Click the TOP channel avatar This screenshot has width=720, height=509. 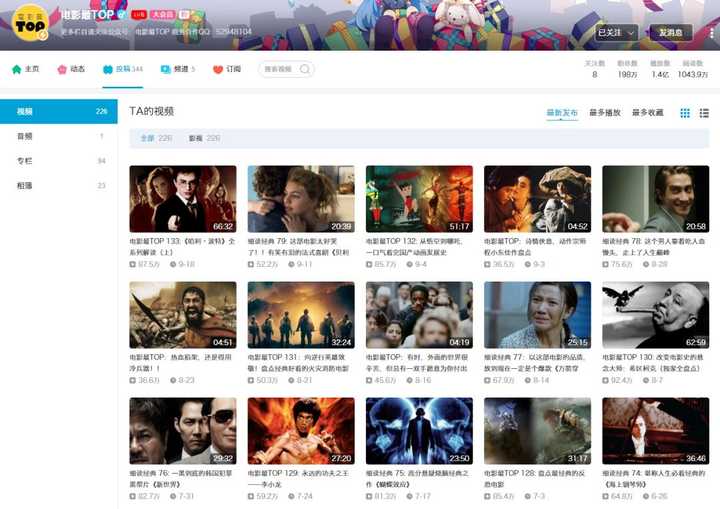tap(29, 24)
